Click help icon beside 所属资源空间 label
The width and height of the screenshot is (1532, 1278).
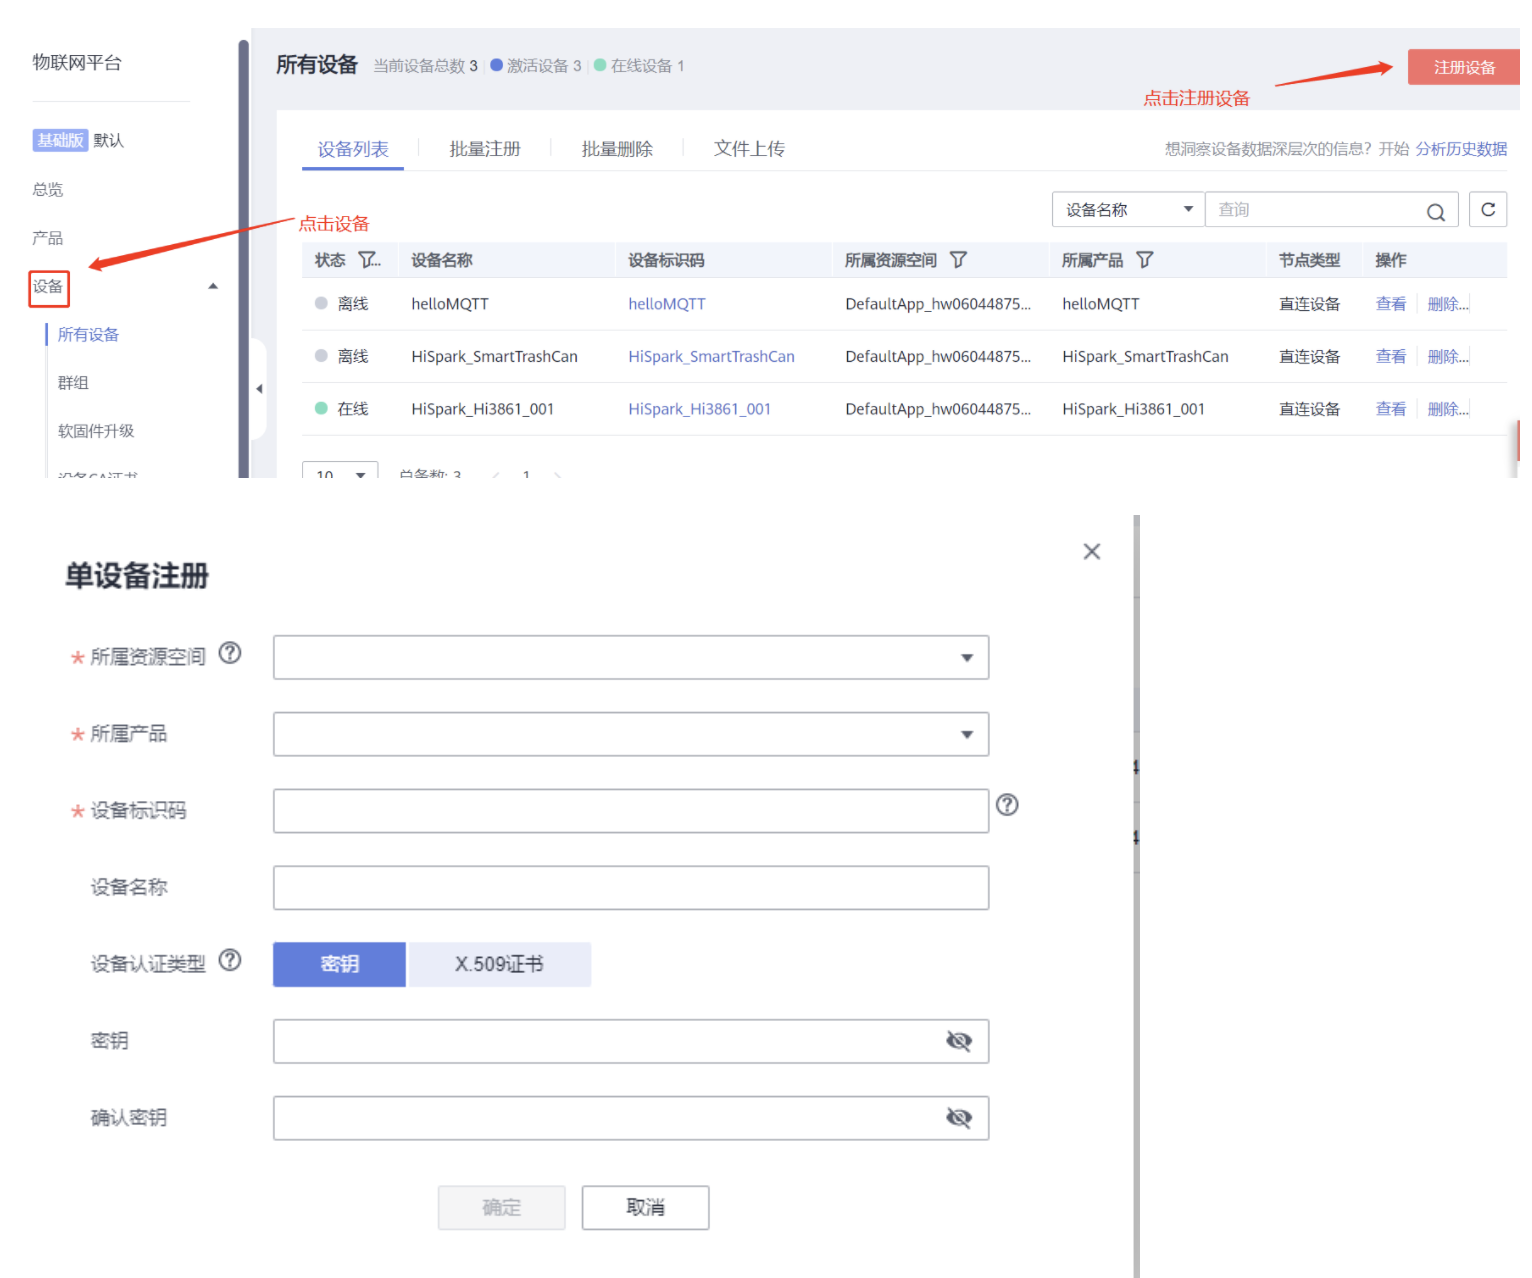click(x=230, y=654)
